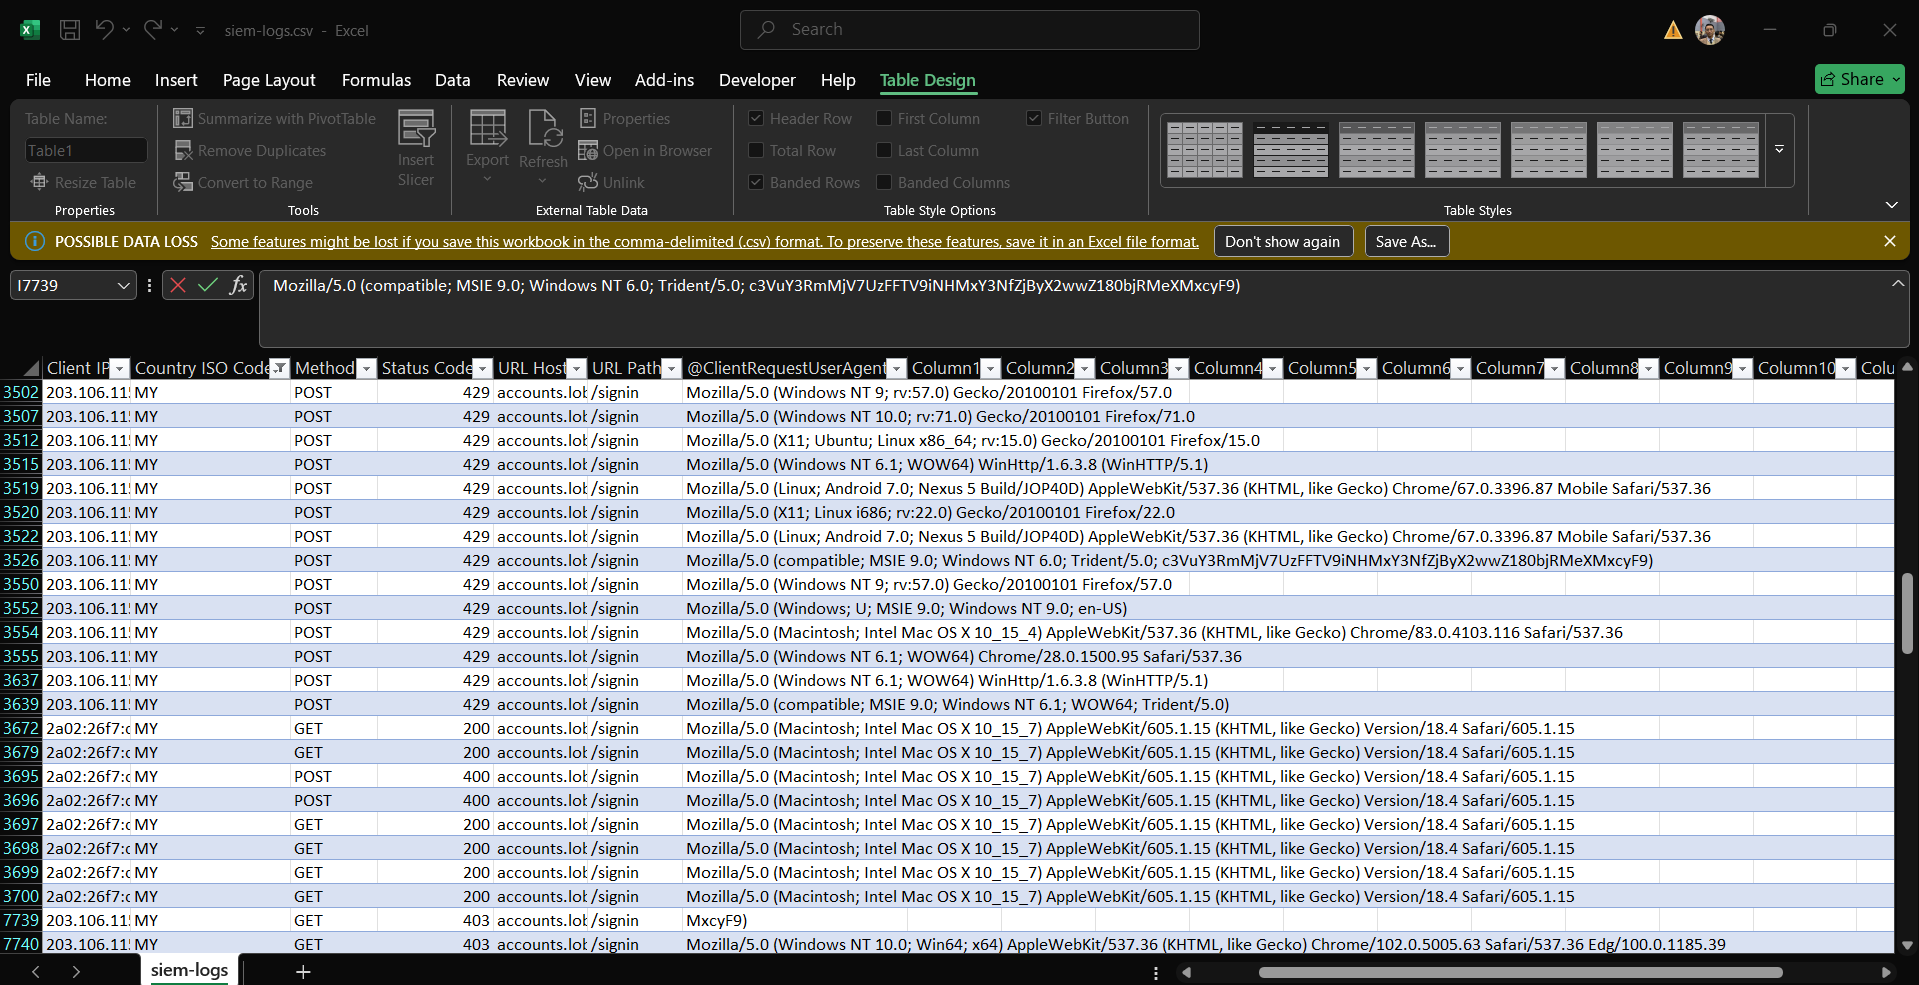1919x985 pixels.
Task: Open the user account profile picture
Action: 1710,30
